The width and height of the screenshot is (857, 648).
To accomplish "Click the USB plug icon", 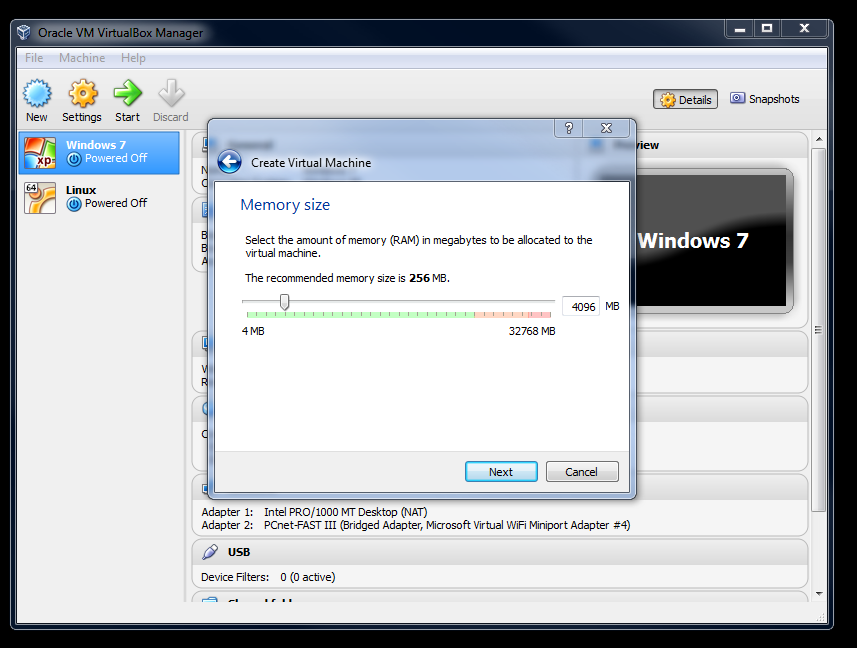I will (210, 552).
